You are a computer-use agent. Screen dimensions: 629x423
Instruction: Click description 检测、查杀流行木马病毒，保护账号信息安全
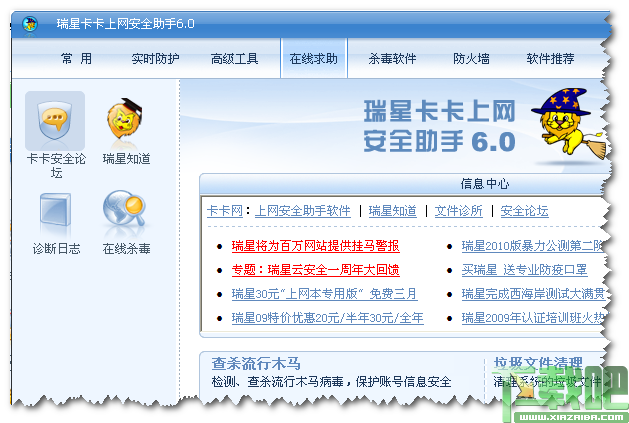pos(331,381)
